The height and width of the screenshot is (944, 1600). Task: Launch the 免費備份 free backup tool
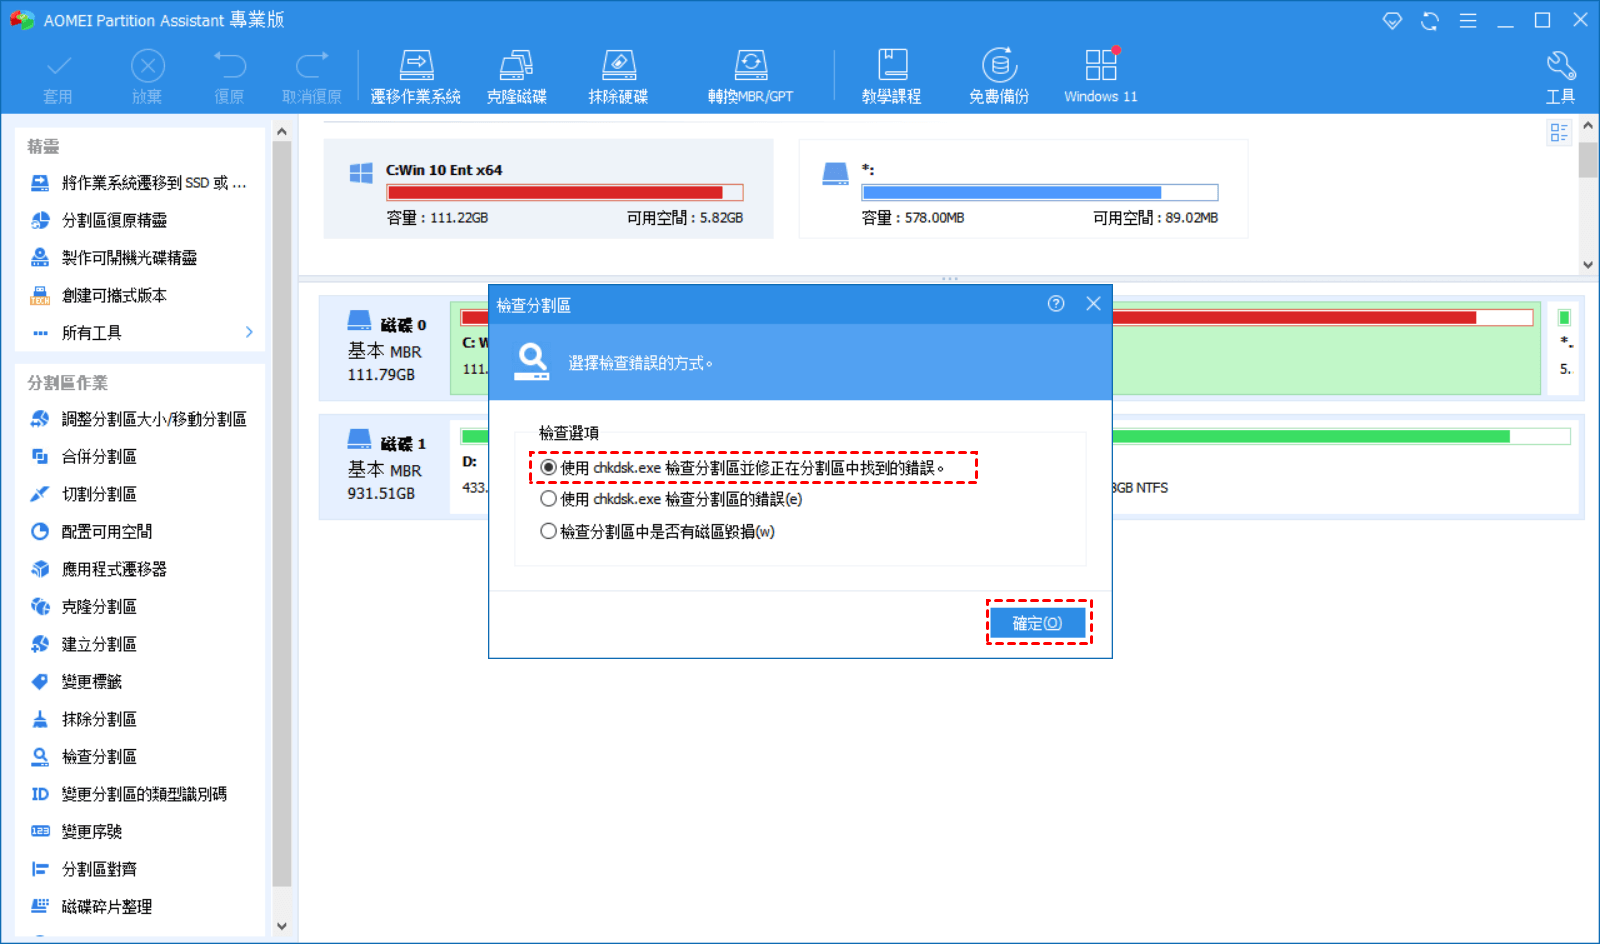coord(999,77)
